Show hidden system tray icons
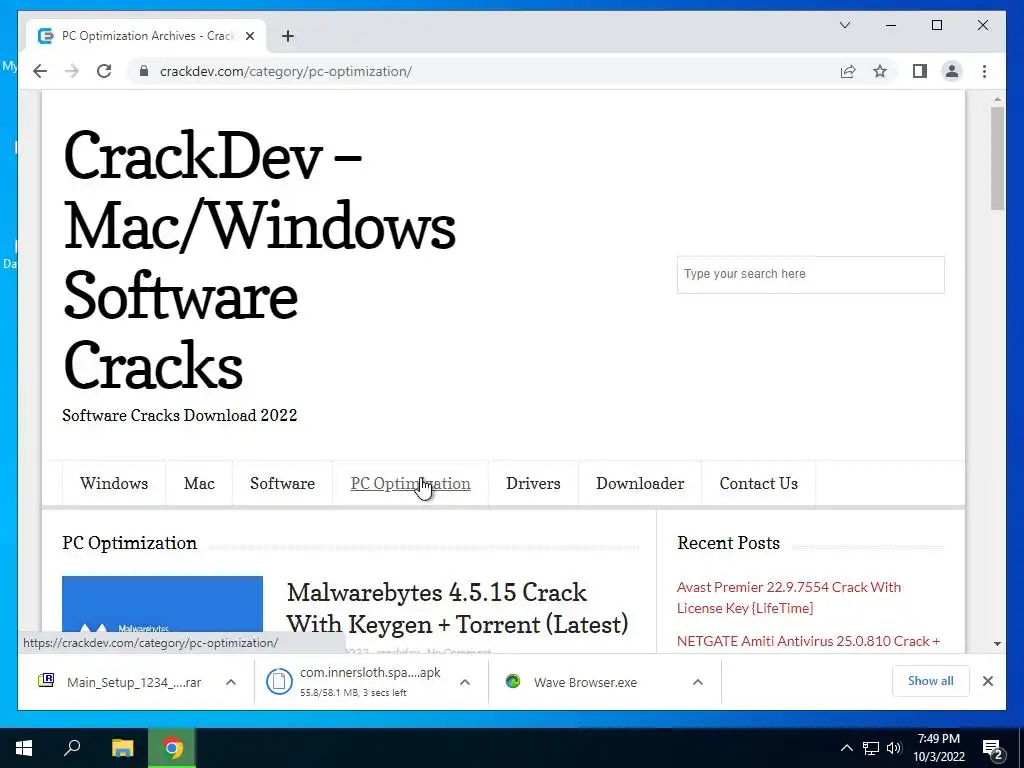 846,748
